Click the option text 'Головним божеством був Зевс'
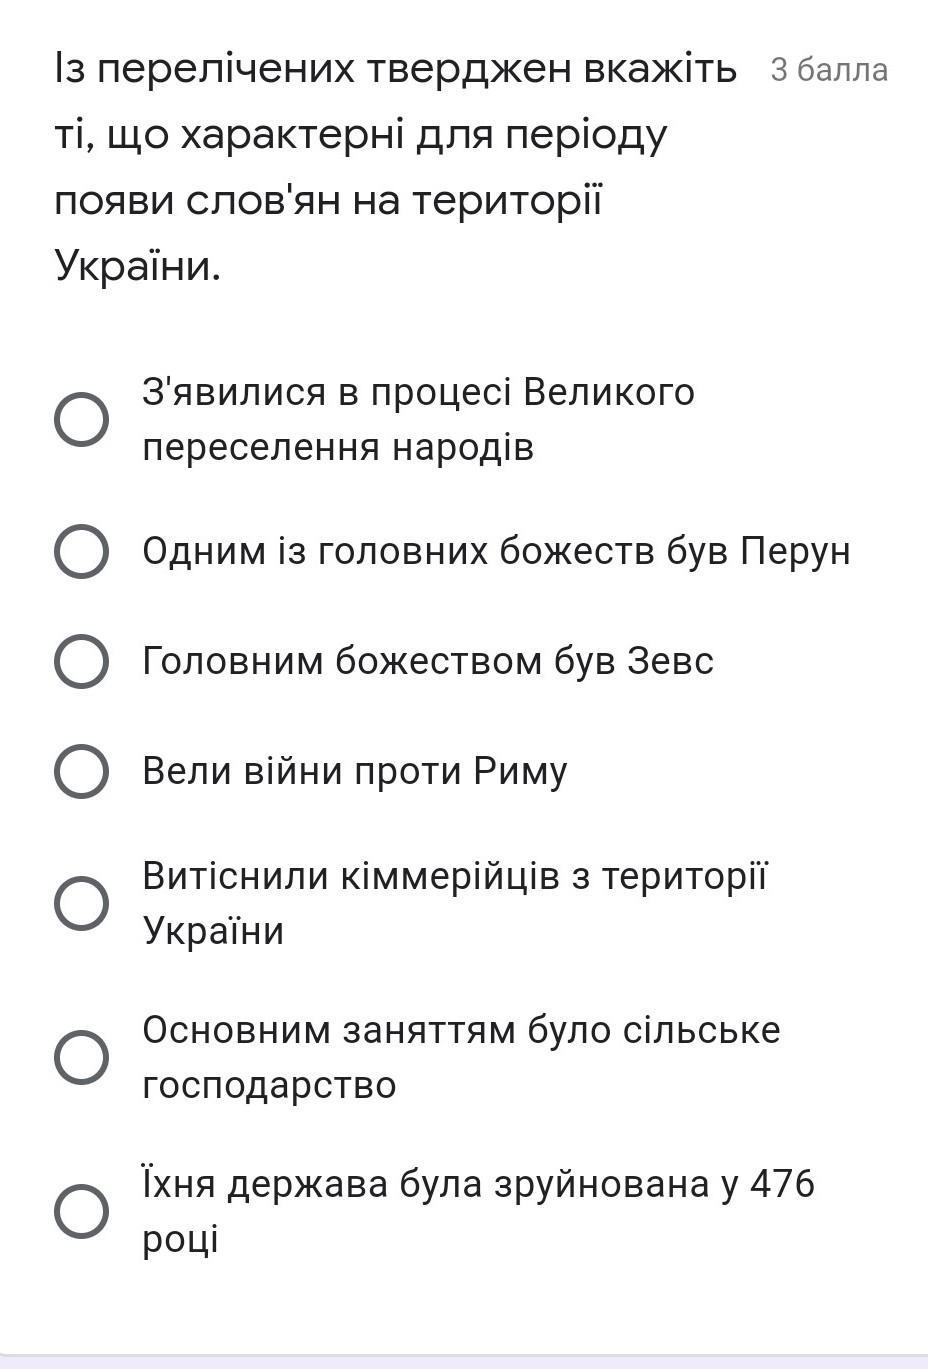The width and height of the screenshot is (928, 1369). coord(428,661)
